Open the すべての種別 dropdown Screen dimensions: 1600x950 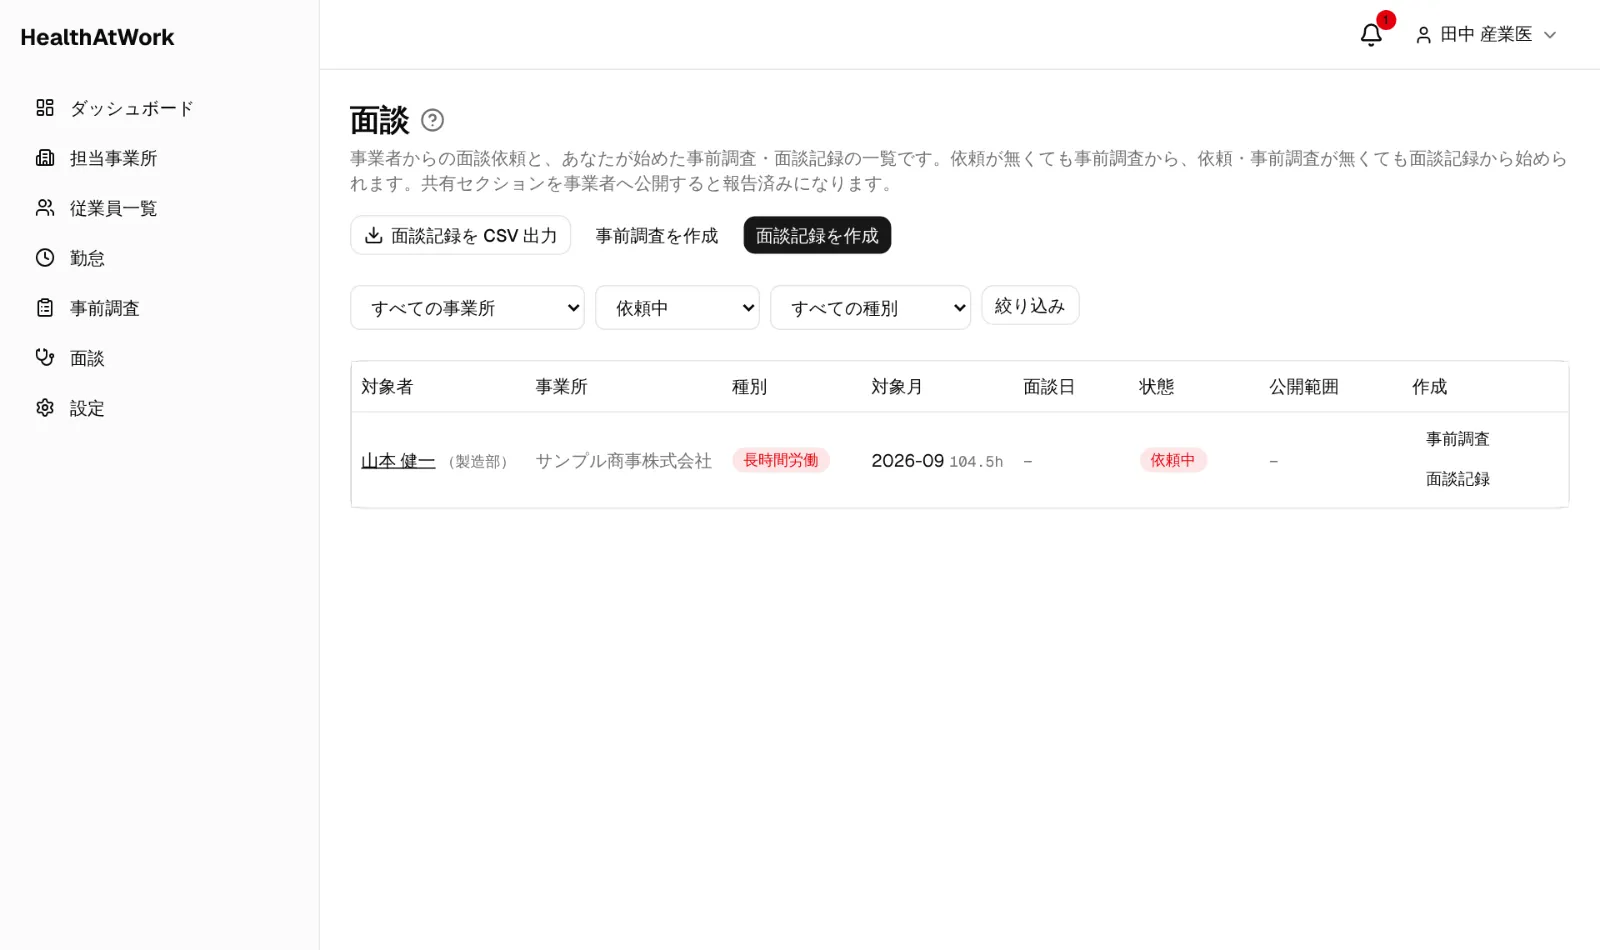click(x=870, y=308)
